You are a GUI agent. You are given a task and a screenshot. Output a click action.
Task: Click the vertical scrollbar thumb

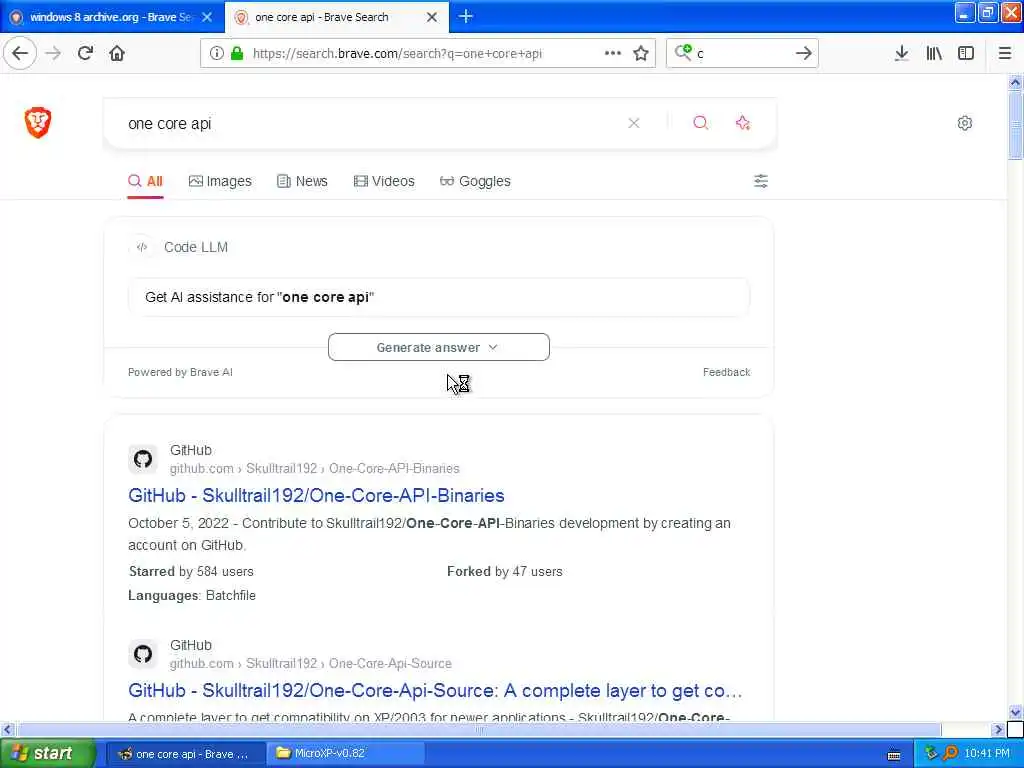click(1015, 125)
